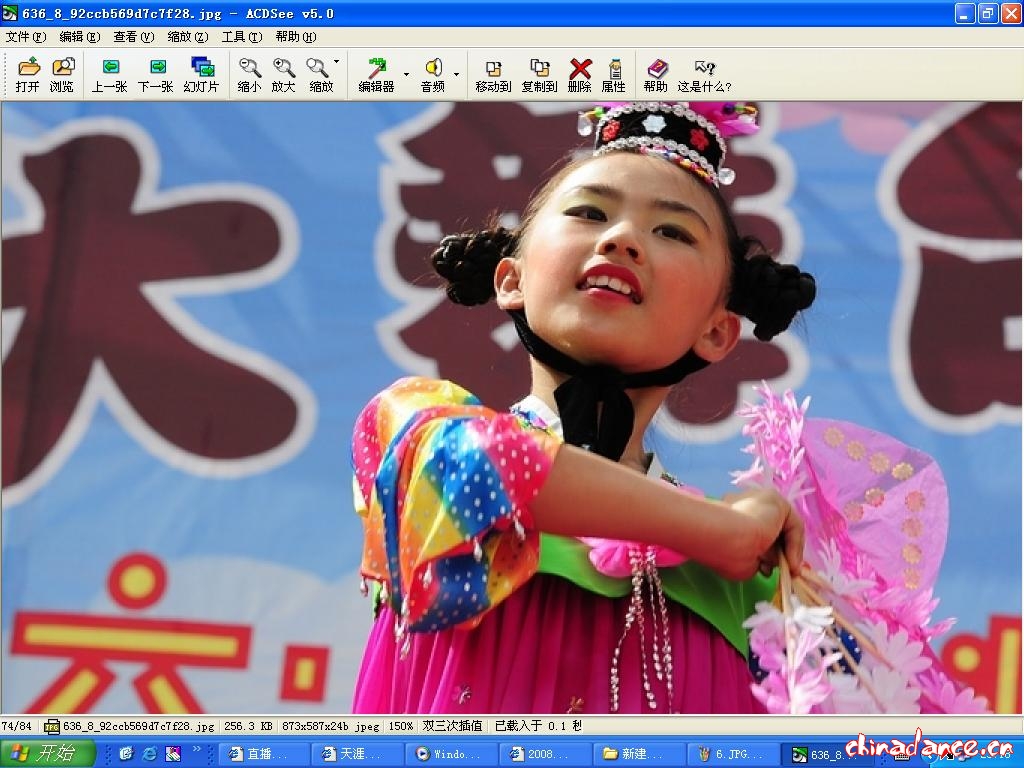Zoom in using 放大 magnifier icon
This screenshot has height=768, width=1024.
tap(283, 74)
